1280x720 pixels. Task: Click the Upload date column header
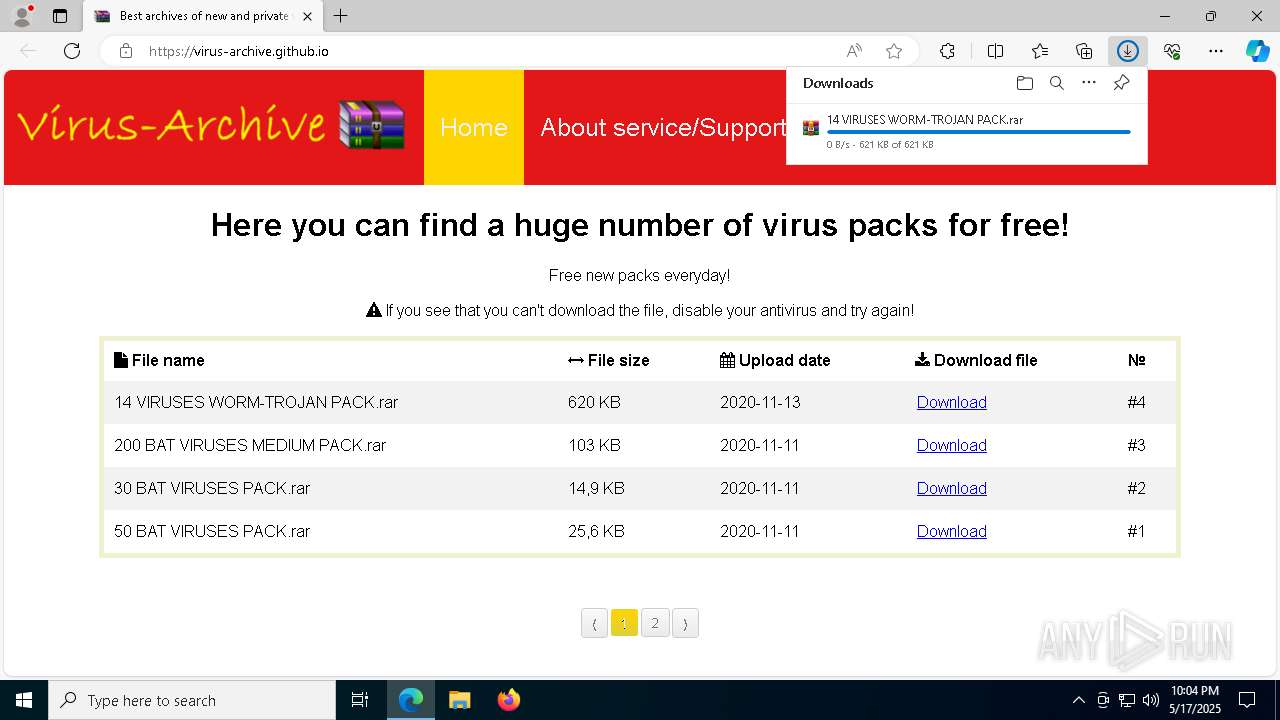click(x=775, y=360)
